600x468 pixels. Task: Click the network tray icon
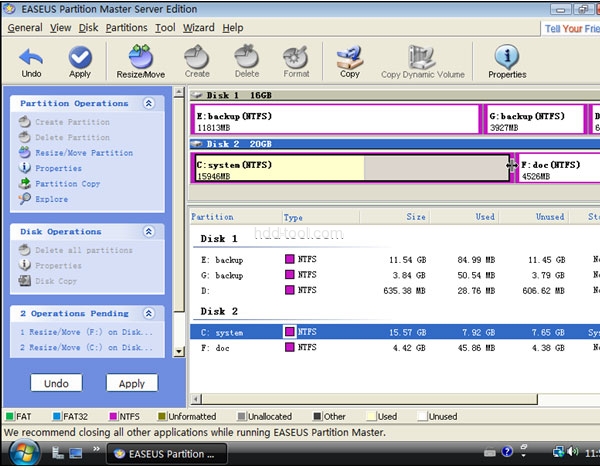click(x=558, y=452)
